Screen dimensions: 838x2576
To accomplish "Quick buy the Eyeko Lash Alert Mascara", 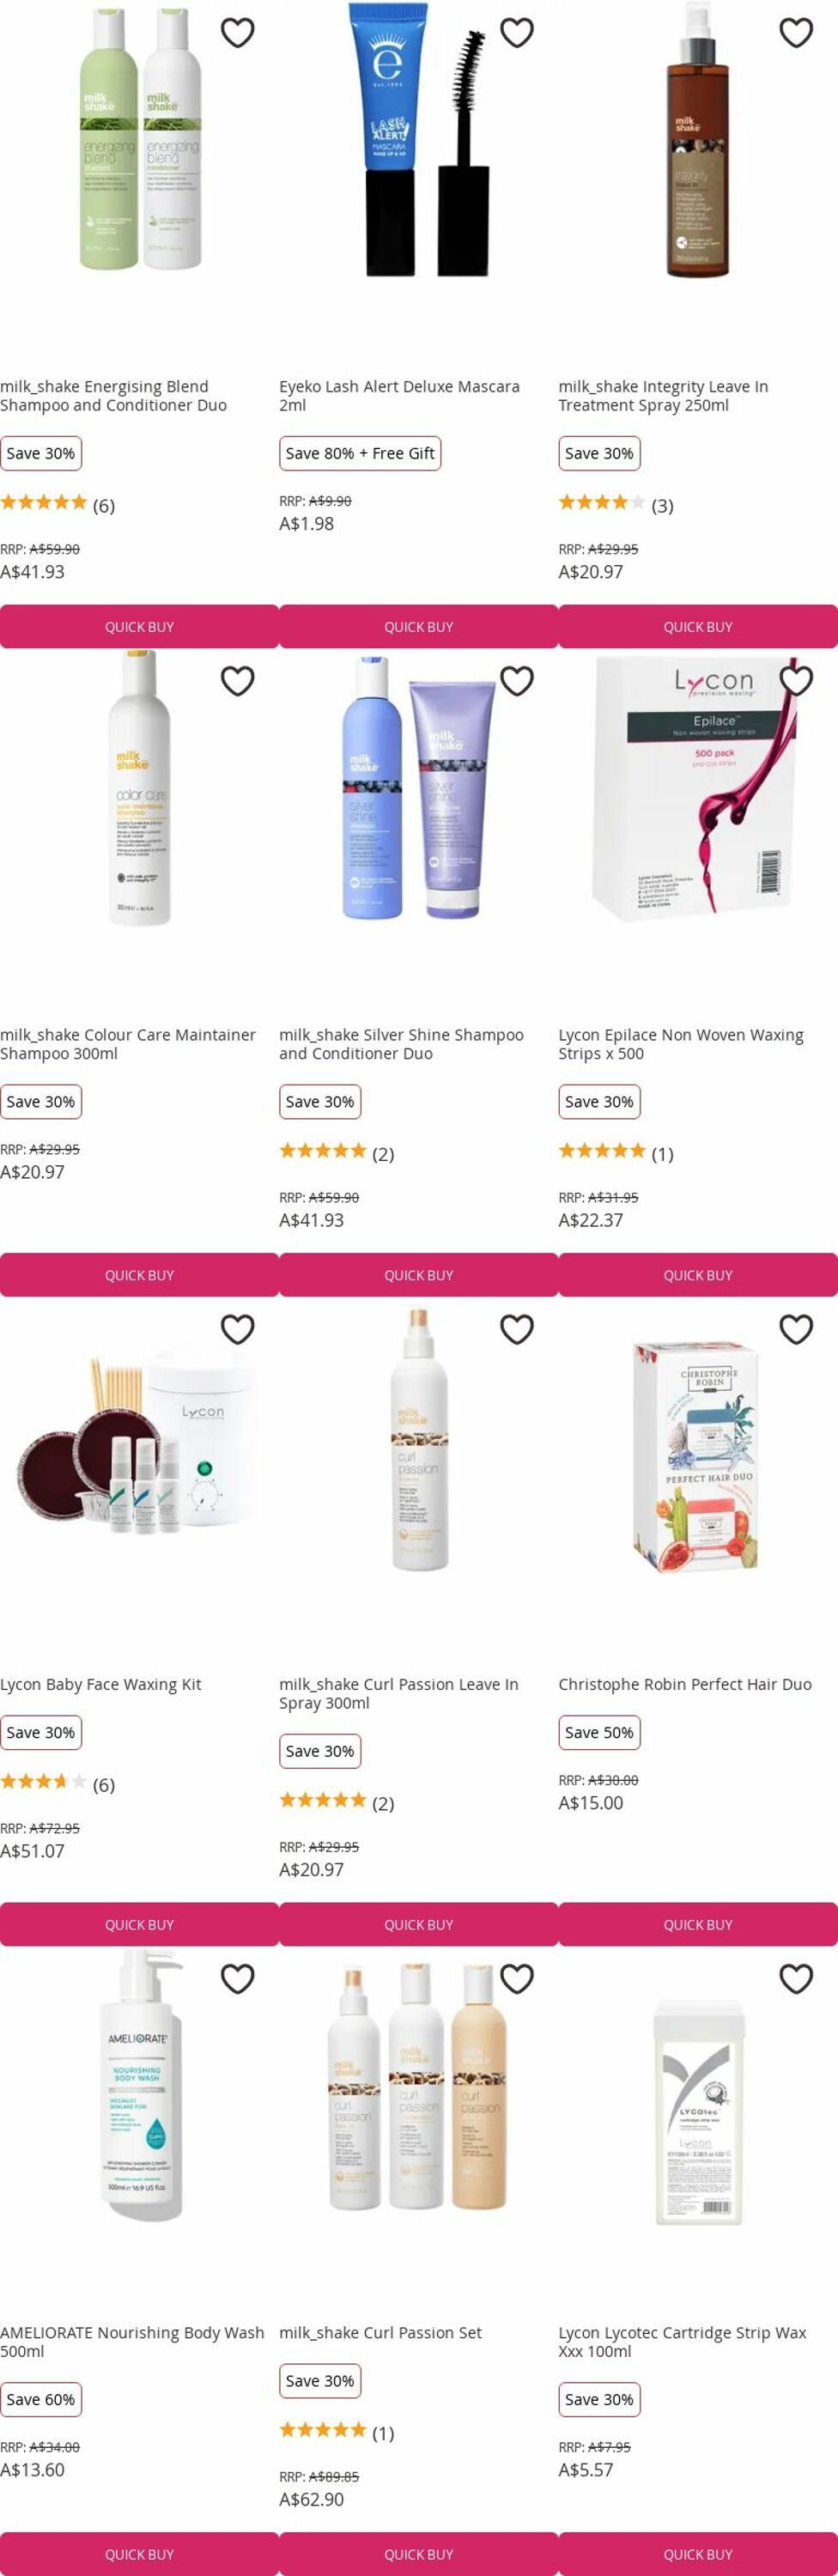I will (x=419, y=626).
